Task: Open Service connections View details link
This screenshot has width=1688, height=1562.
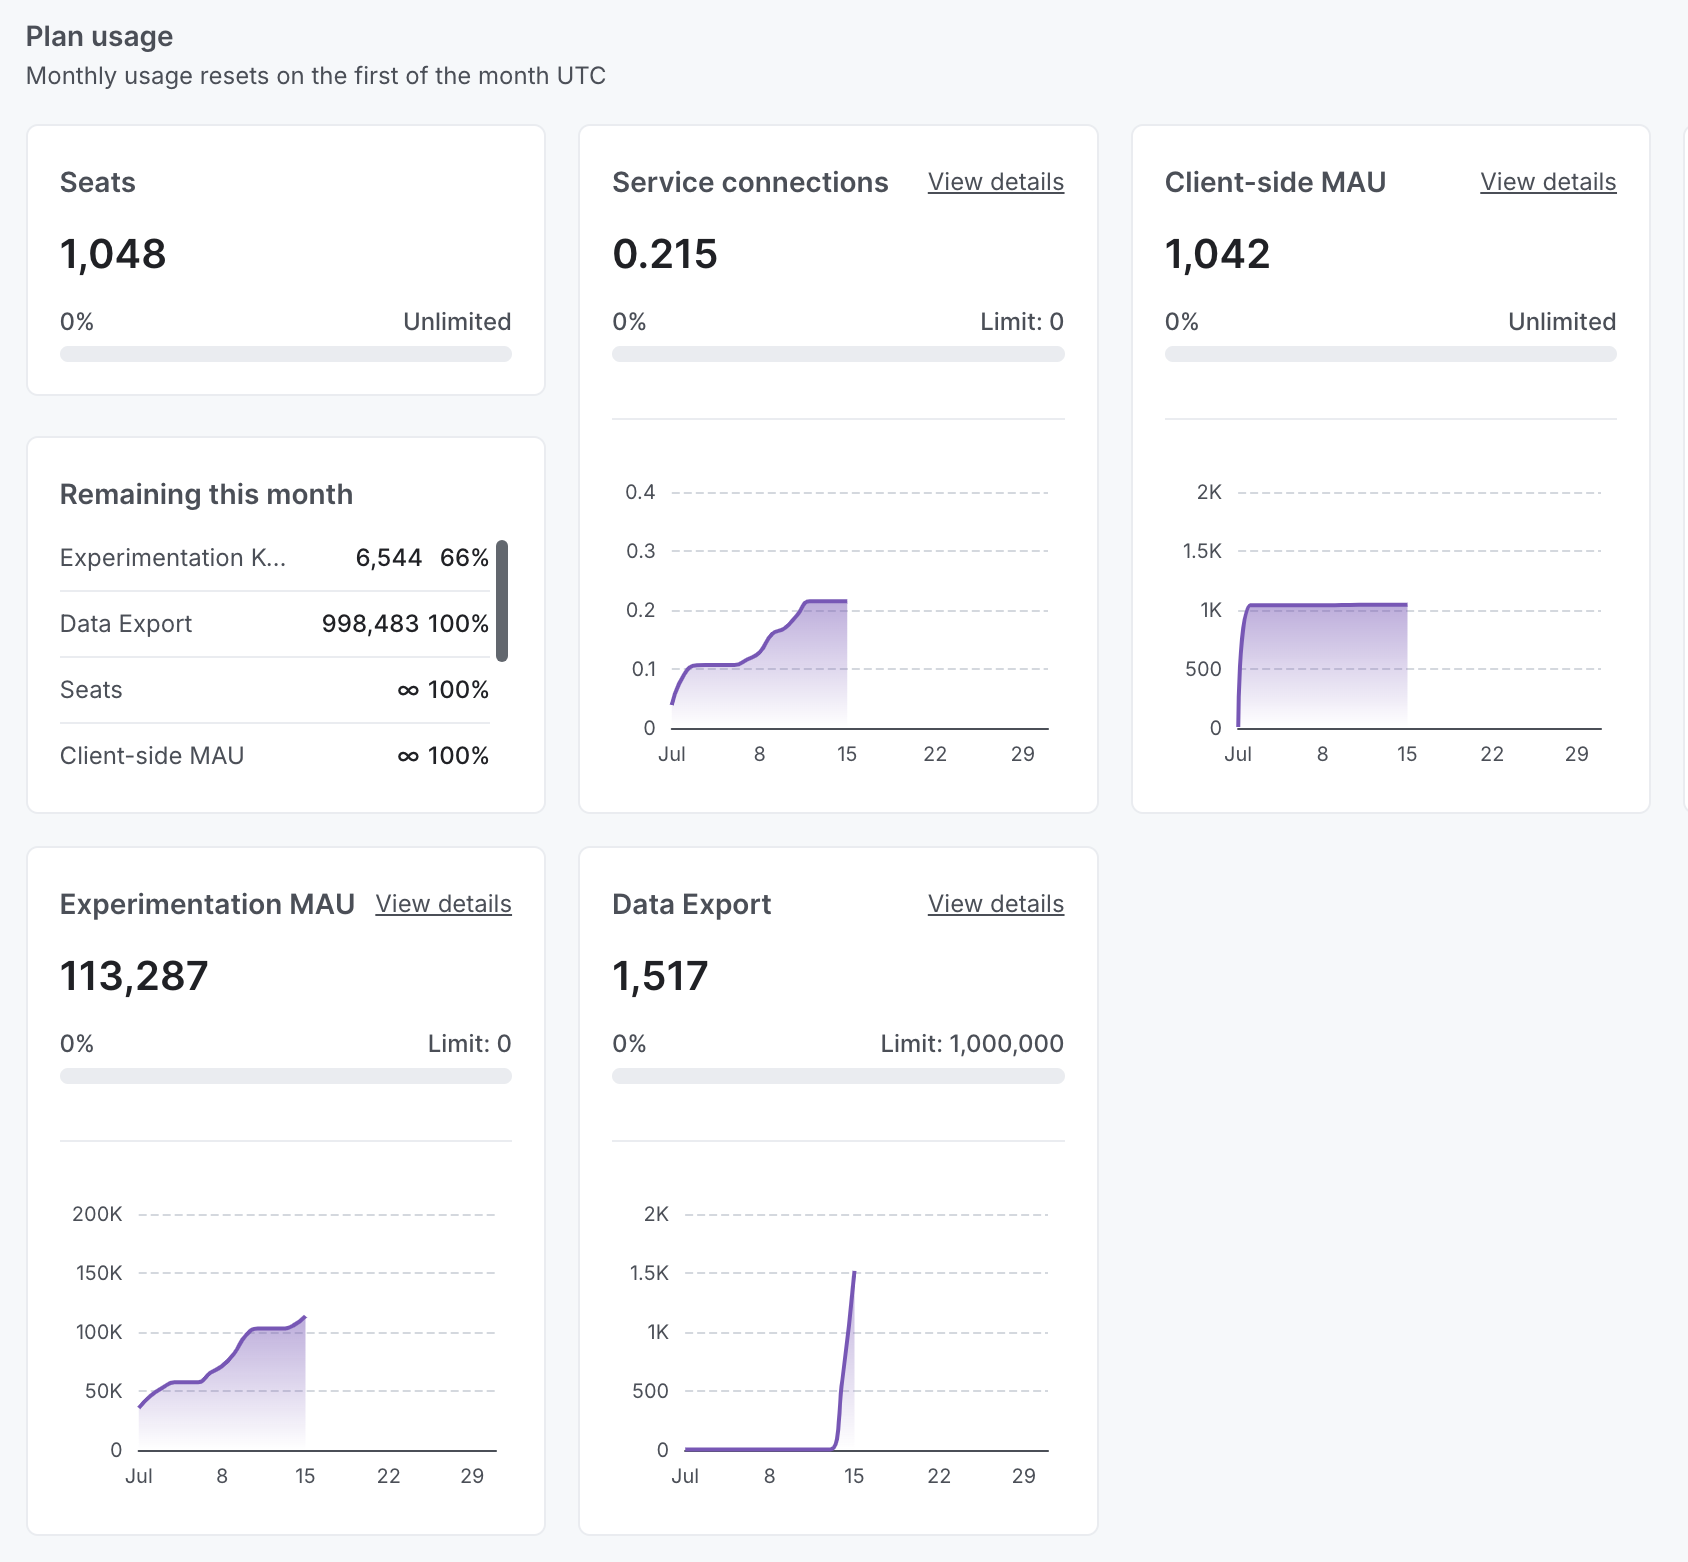Action: (x=995, y=182)
